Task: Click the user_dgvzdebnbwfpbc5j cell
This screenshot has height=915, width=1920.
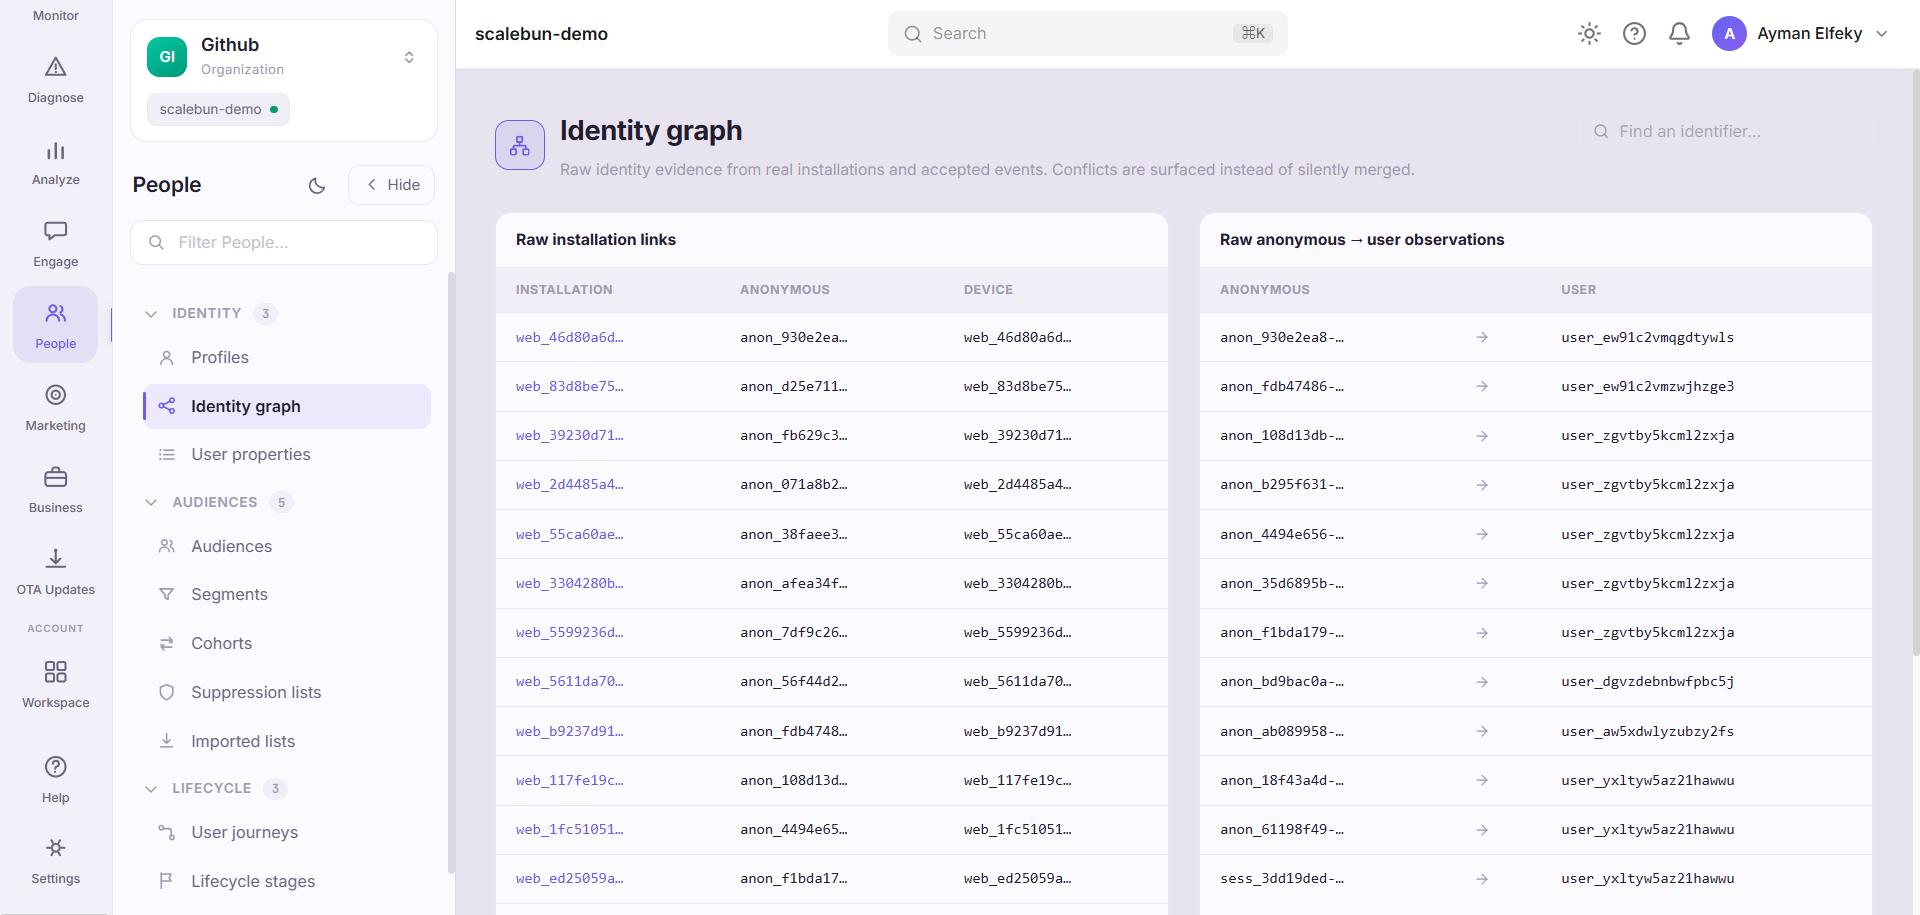Action: click(1647, 682)
